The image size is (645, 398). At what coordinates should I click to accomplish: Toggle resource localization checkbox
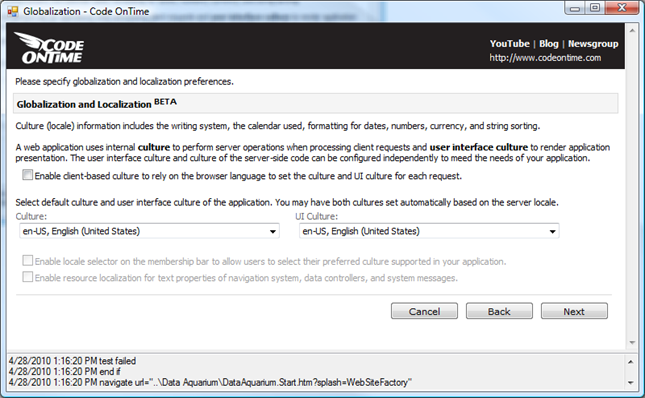point(27,277)
